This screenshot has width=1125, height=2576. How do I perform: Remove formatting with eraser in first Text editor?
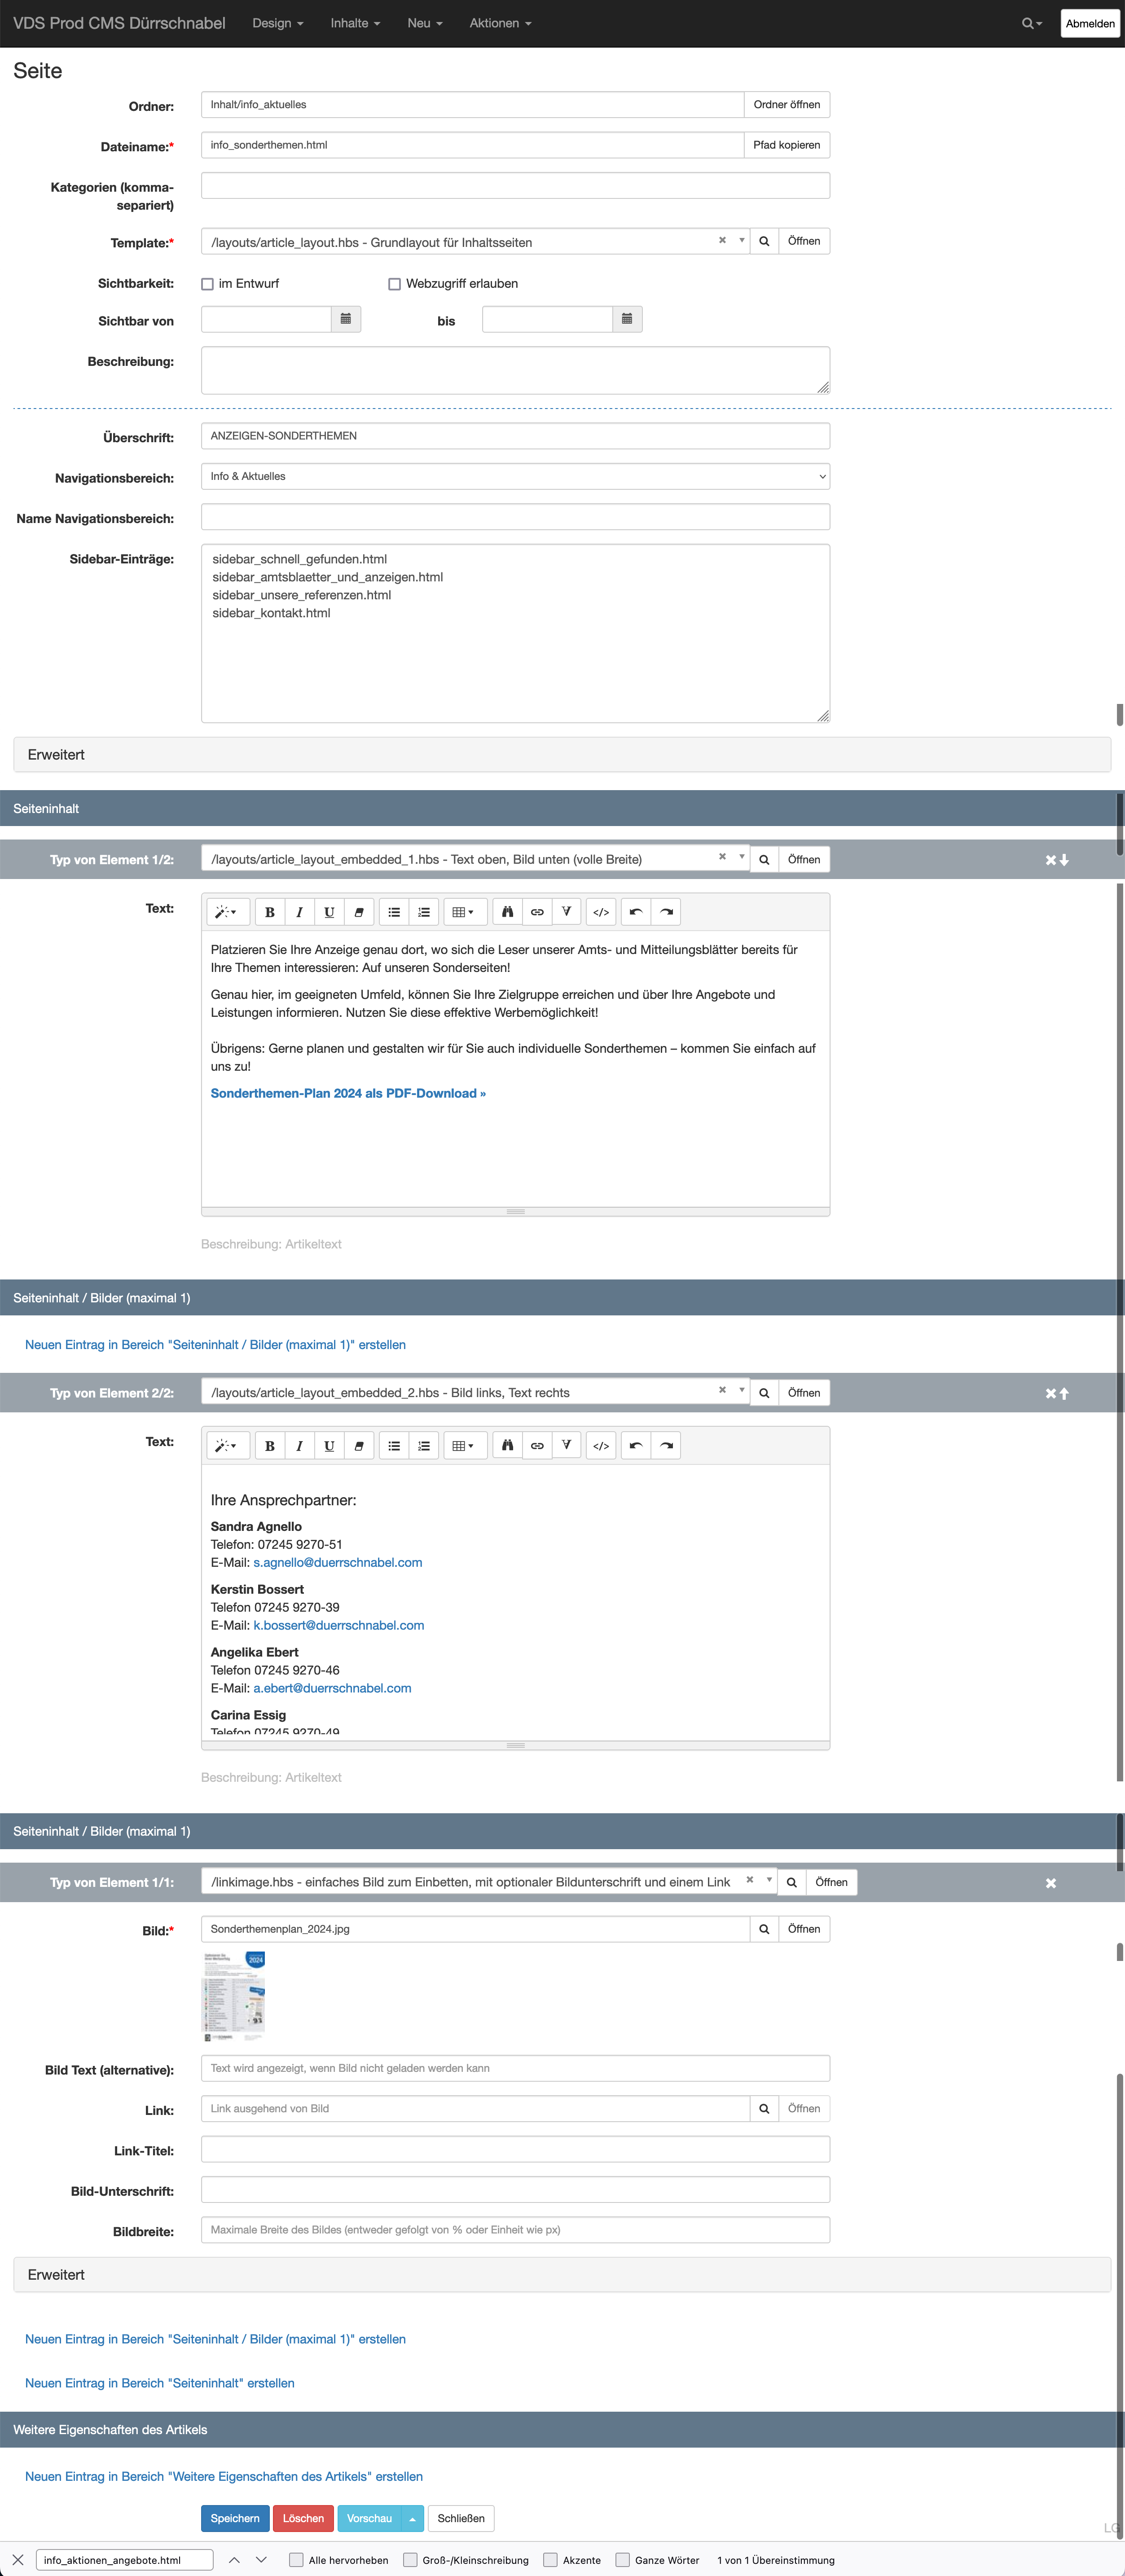[x=359, y=912]
